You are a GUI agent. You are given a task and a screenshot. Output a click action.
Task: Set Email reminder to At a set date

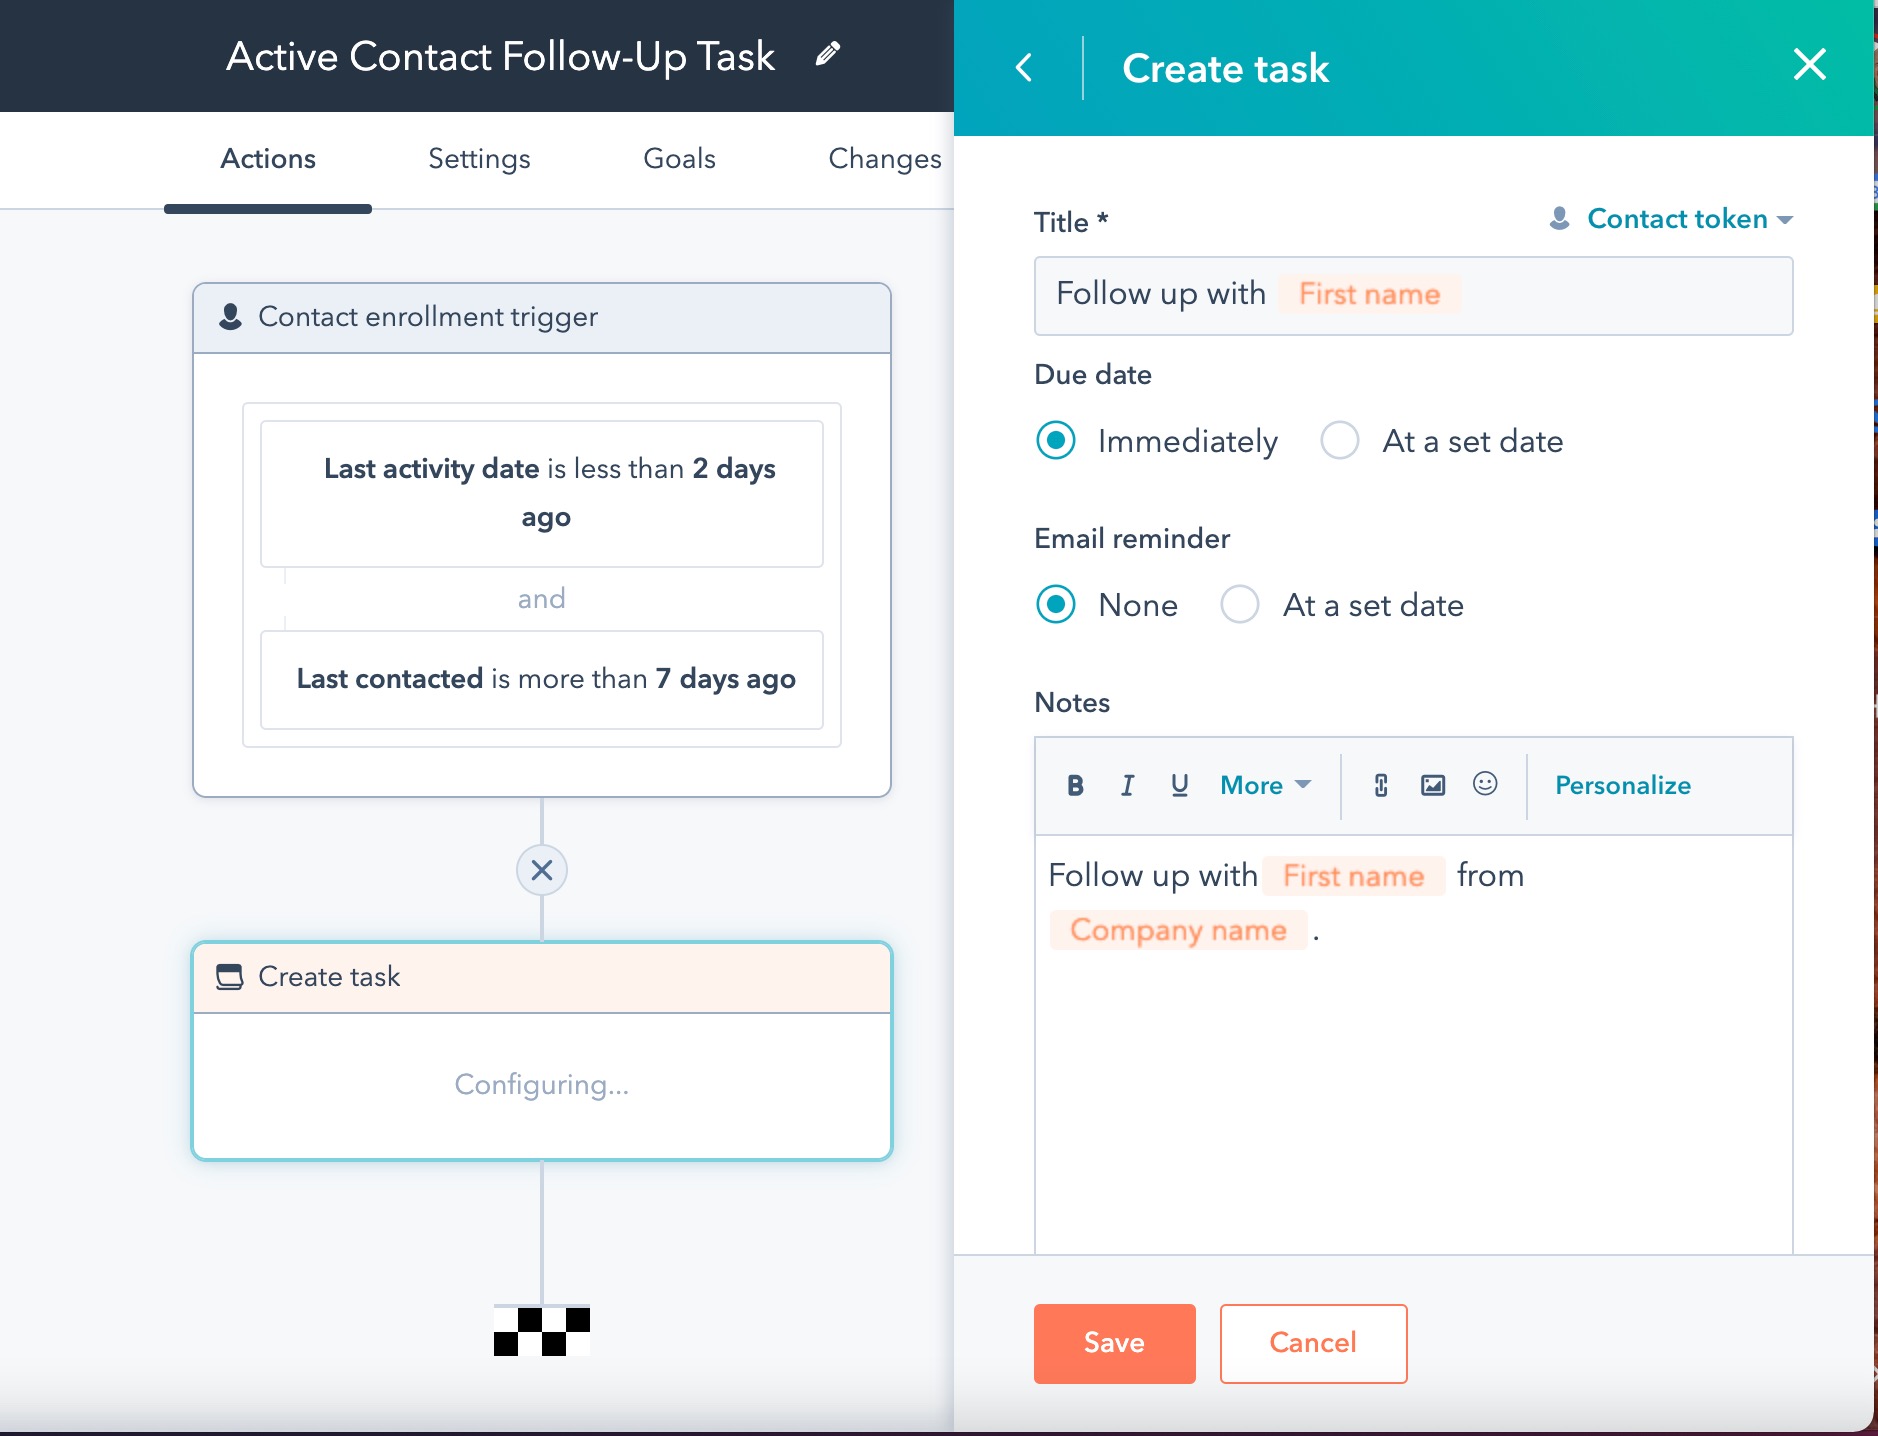1240,605
